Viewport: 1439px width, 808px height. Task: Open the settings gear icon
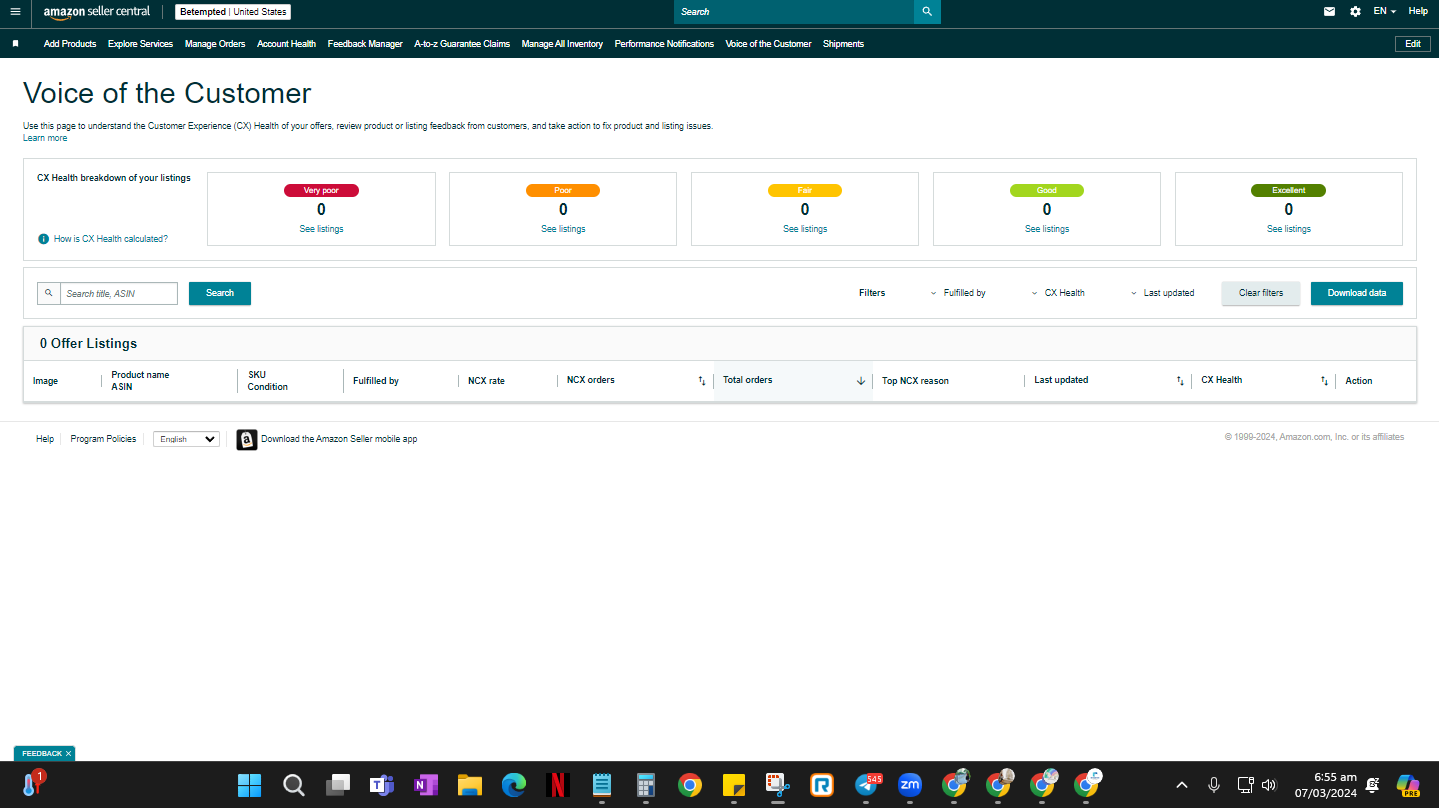tap(1355, 11)
